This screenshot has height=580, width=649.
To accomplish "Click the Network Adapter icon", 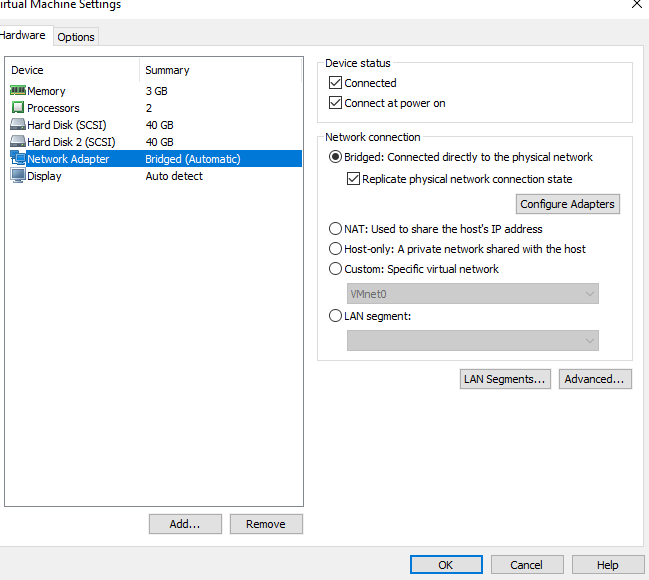I will (x=18, y=159).
